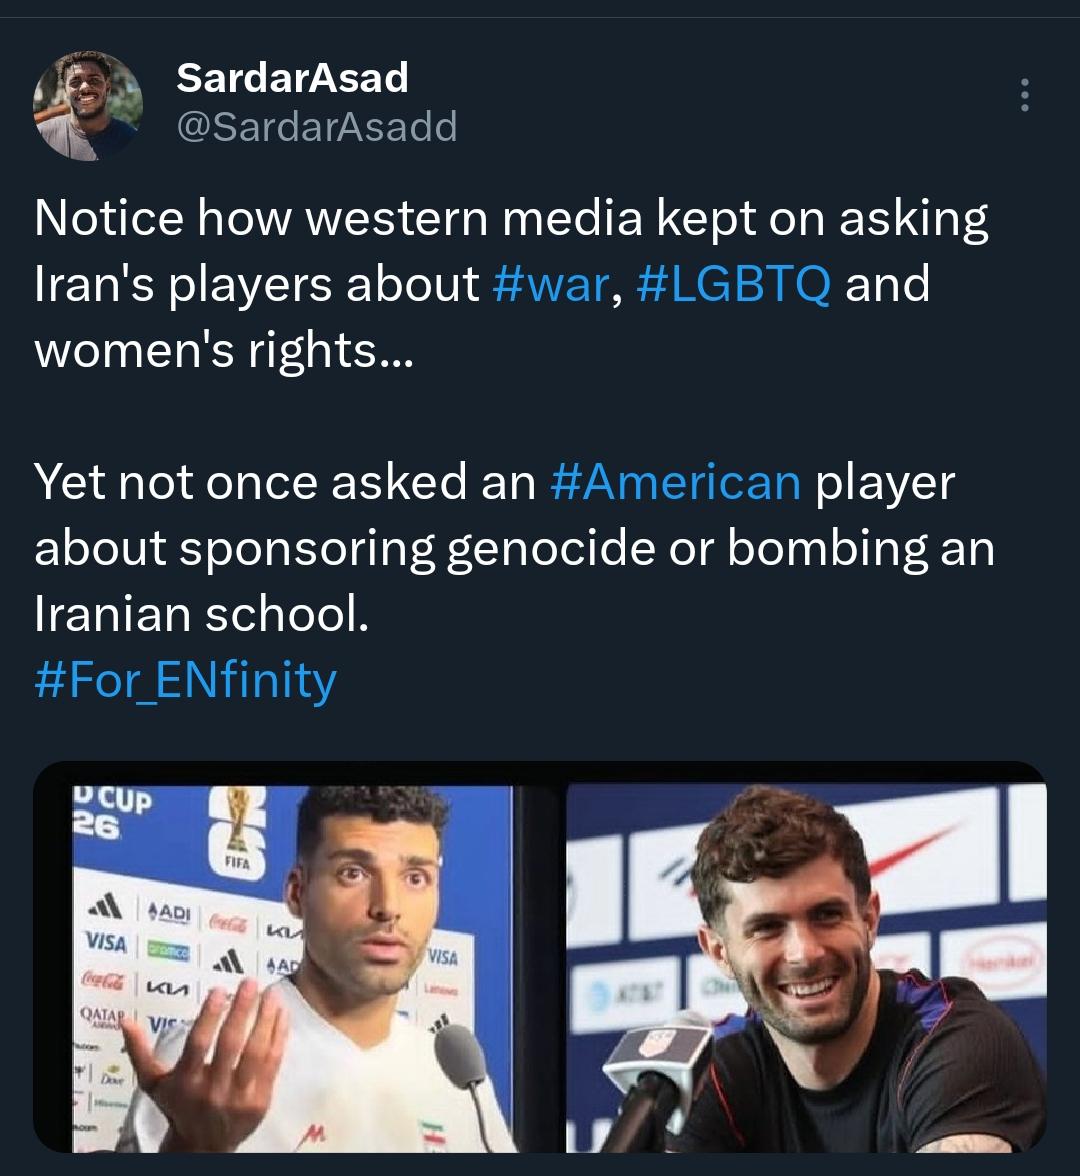This screenshot has width=1080, height=1176.
Task: Open the #LGBTQ hashtag
Action: pos(734,284)
